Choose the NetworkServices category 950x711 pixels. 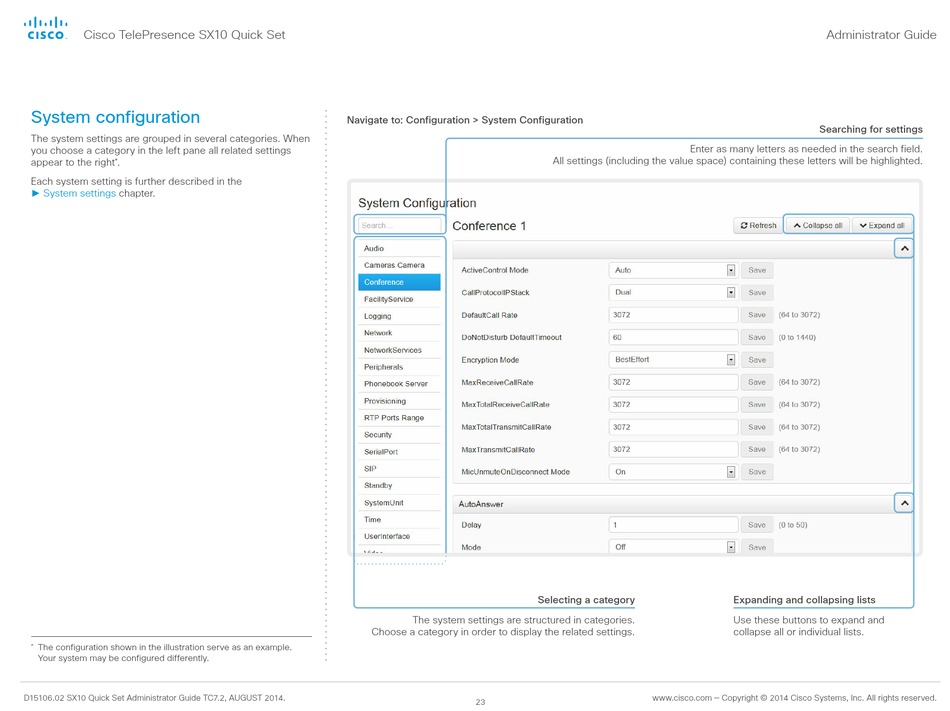[399, 350]
